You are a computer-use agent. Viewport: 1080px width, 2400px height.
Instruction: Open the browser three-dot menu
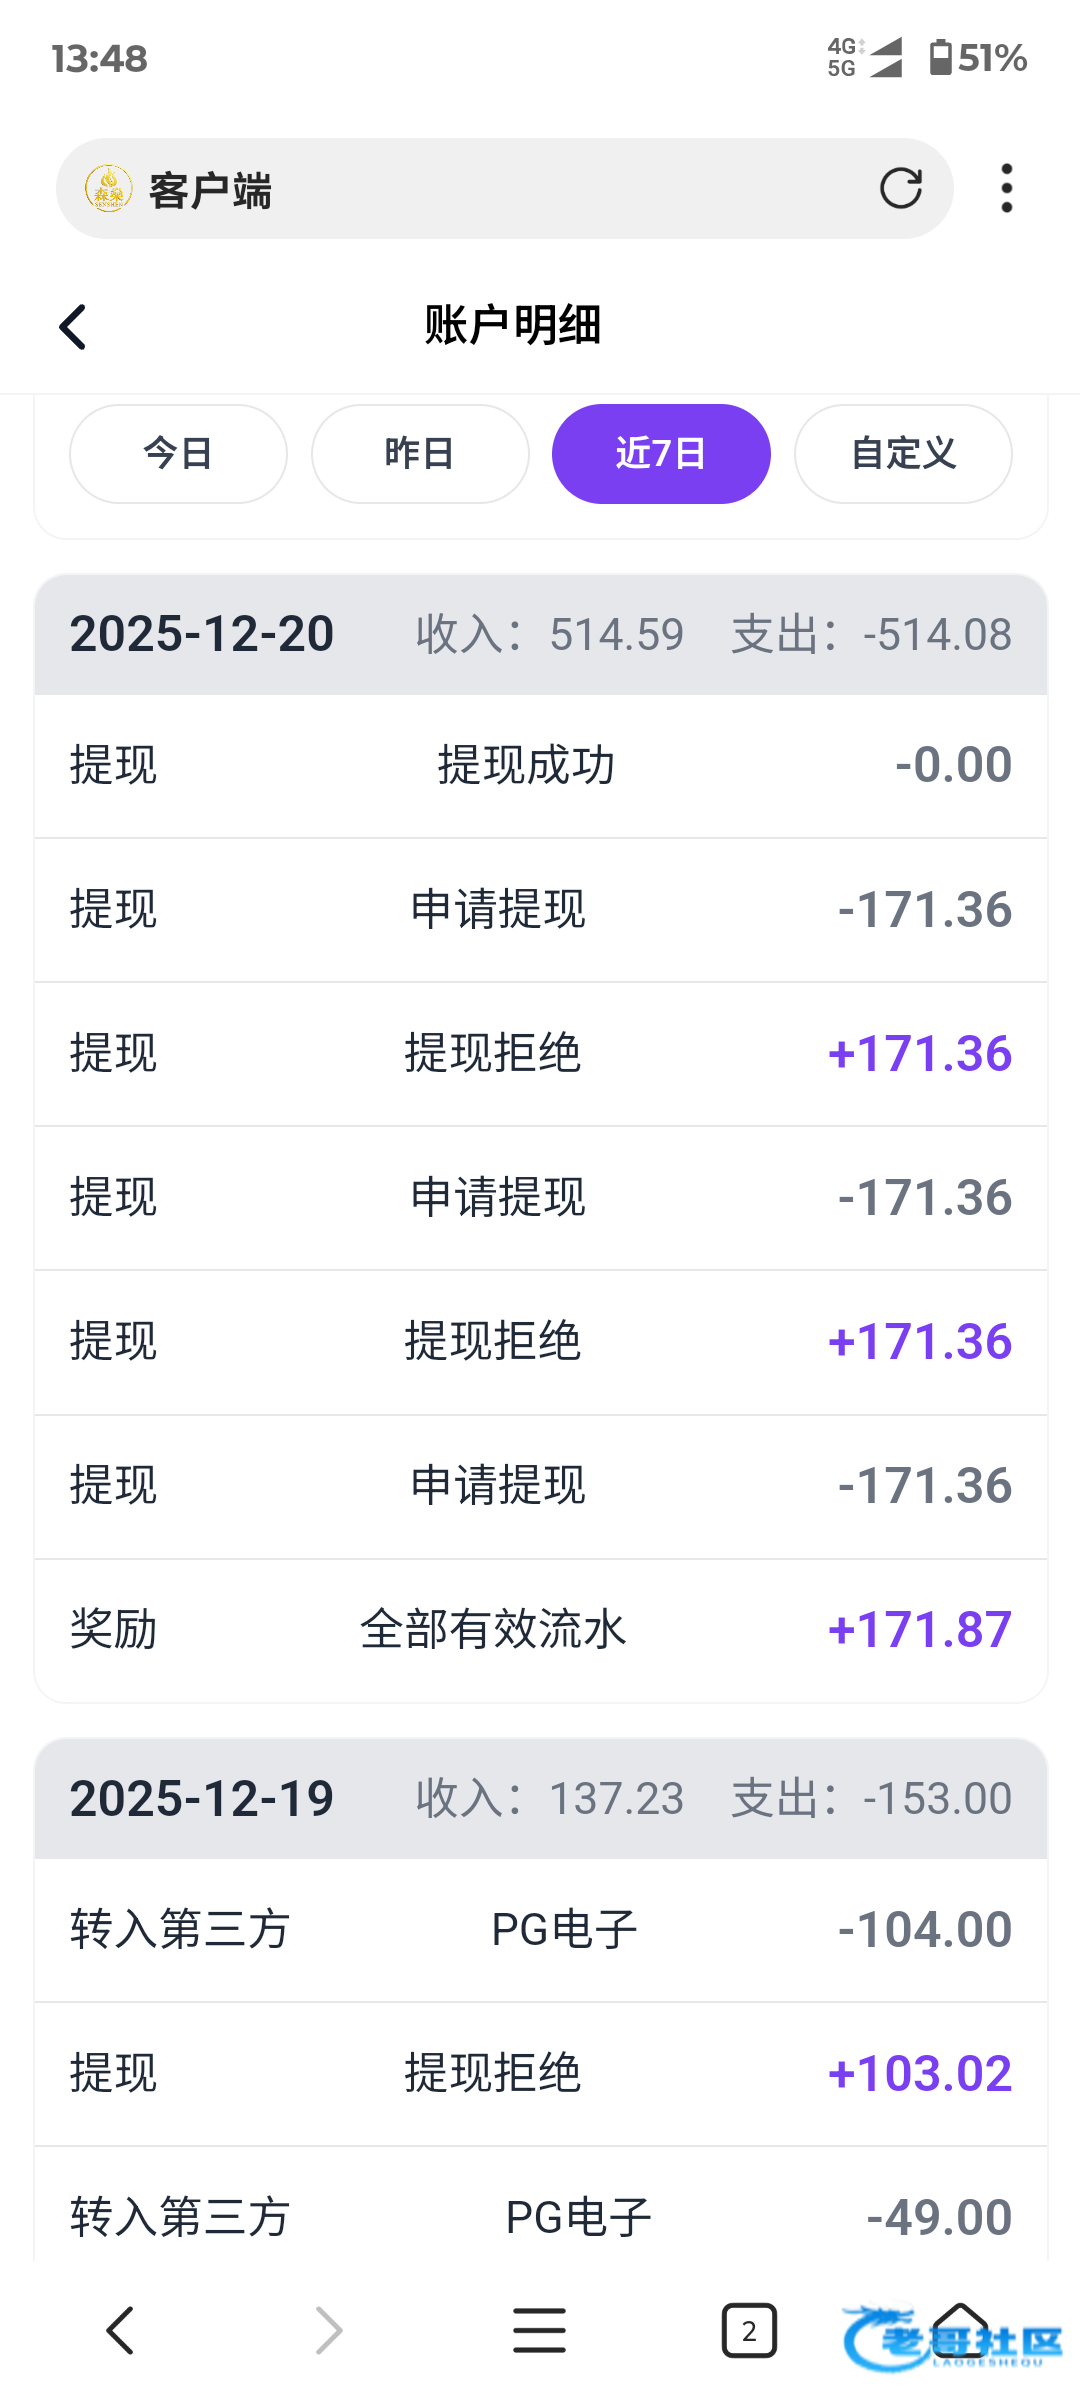tap(1006, 188)
